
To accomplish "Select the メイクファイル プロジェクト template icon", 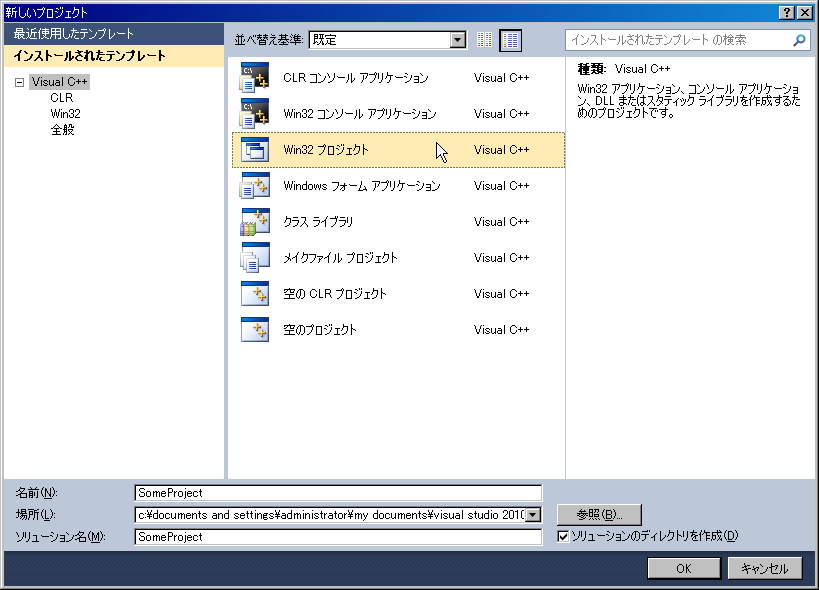I will point(255,257).
